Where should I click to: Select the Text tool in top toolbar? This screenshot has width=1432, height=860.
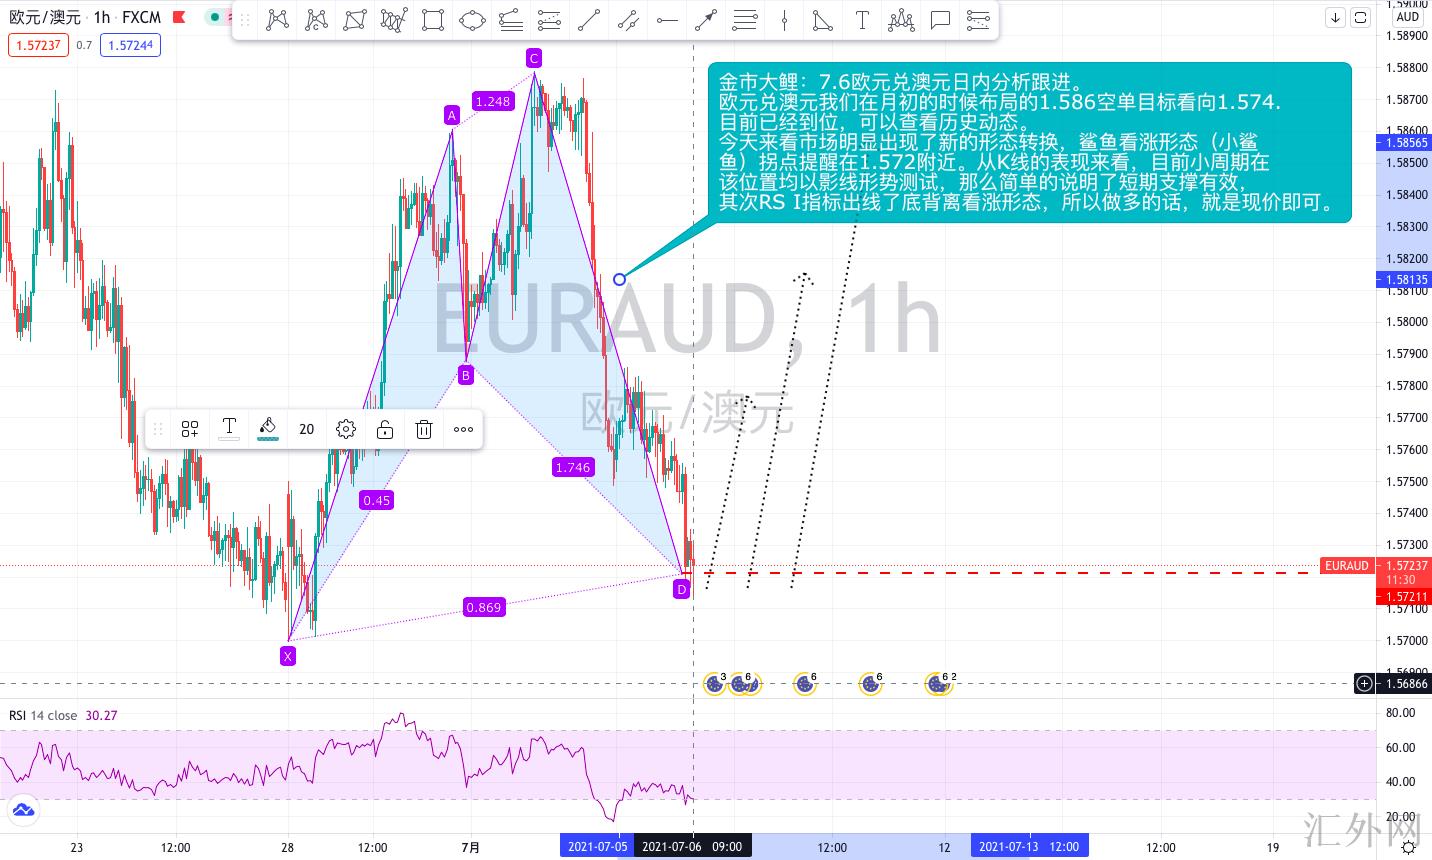[862, 19]
